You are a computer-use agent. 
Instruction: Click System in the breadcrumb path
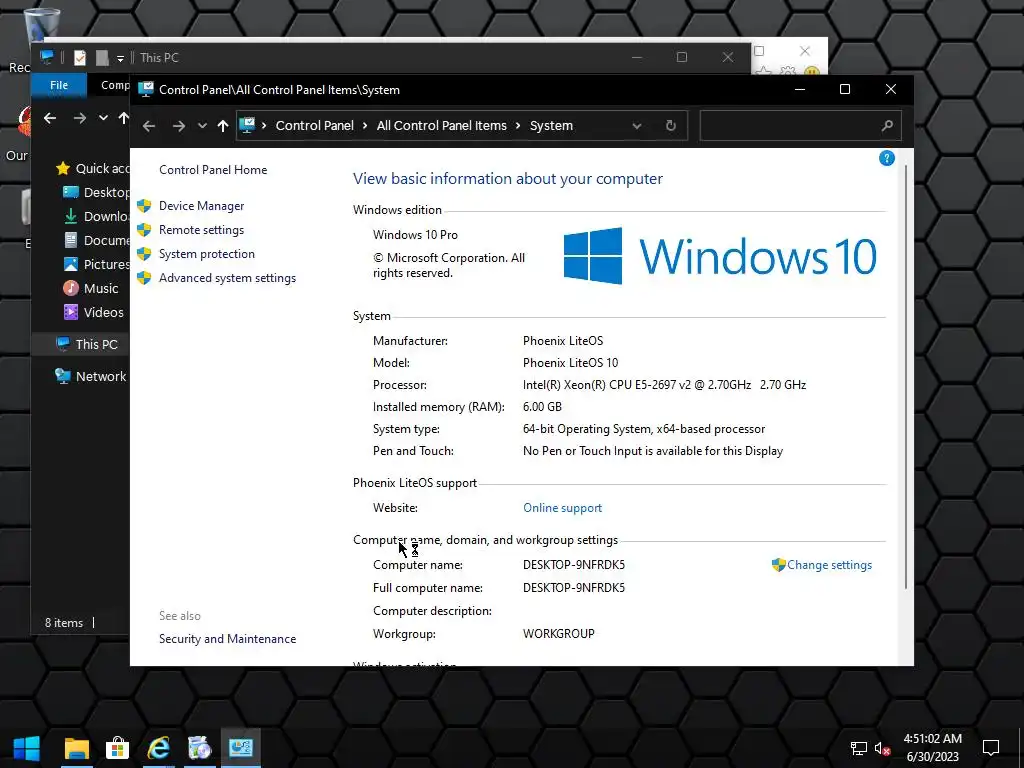[x=551, y=125]
